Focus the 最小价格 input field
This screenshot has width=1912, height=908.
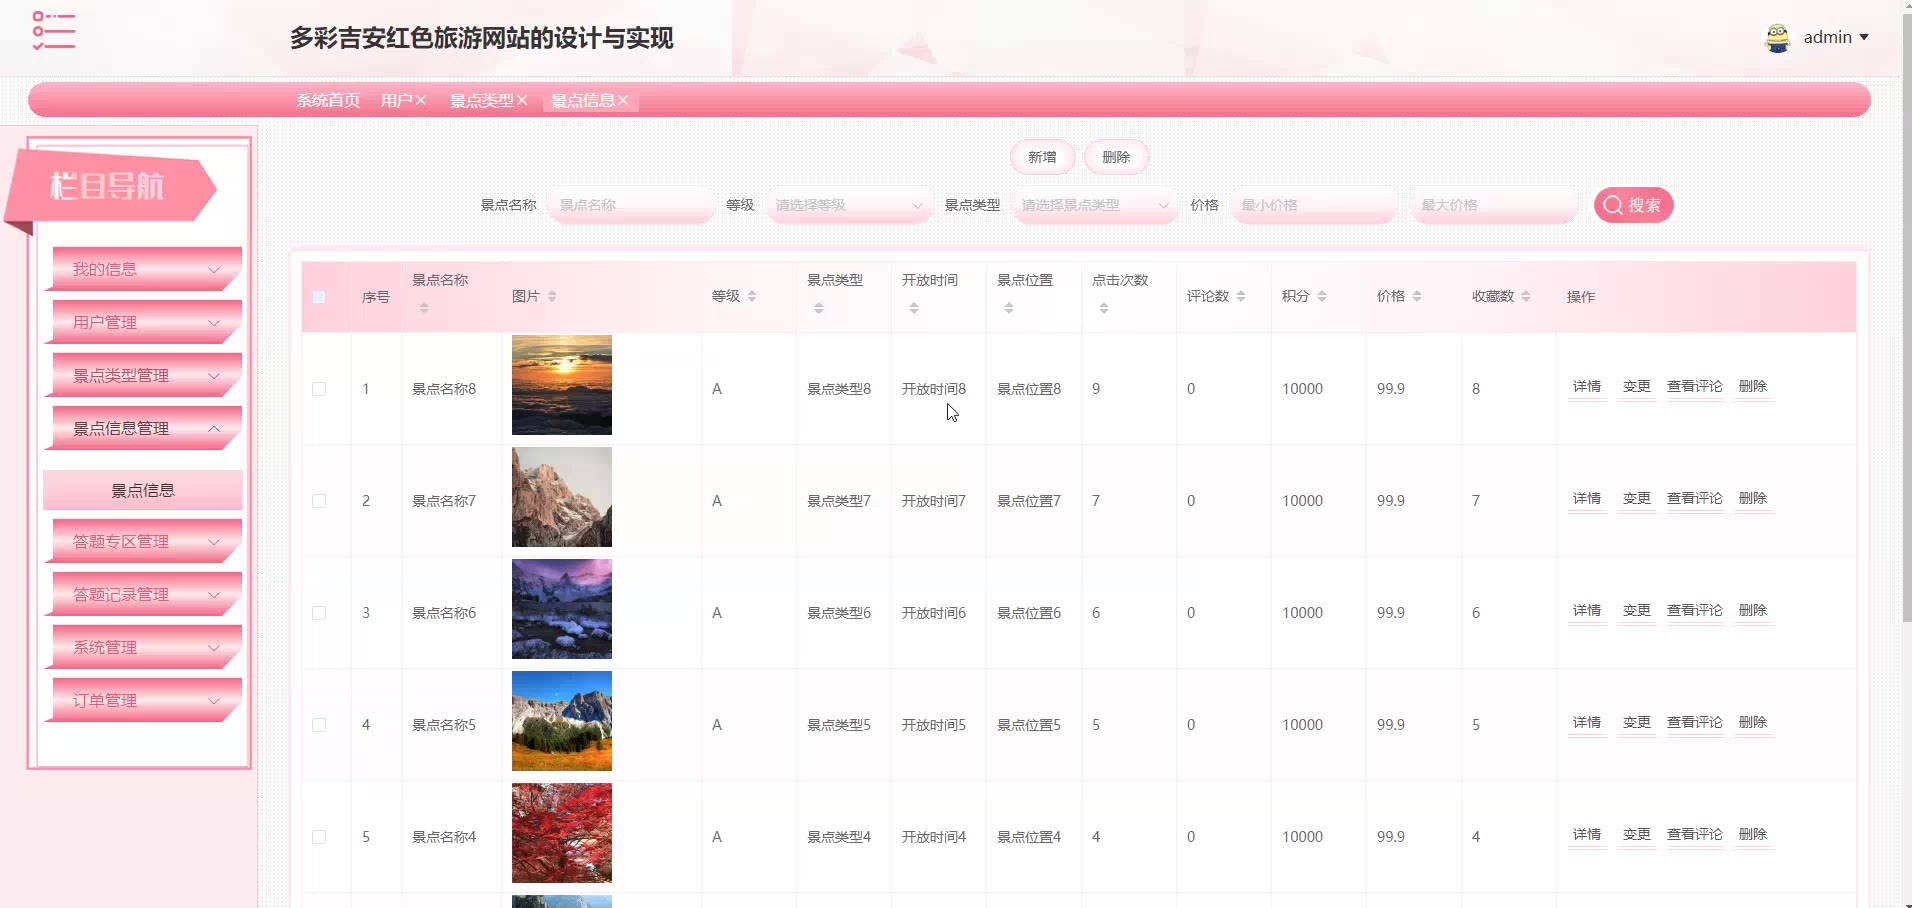pos(1313,205)
